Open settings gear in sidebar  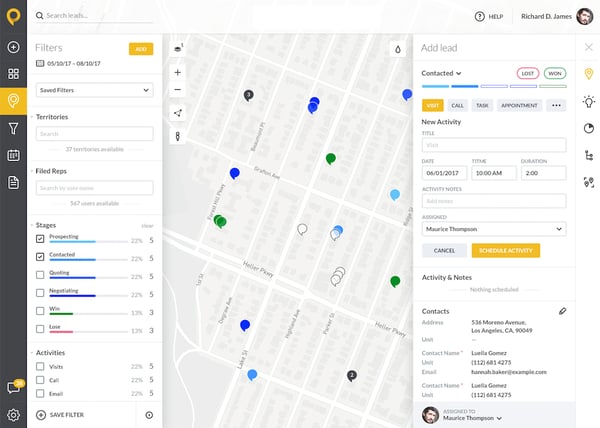pyautogui.click(x=13, y=415)
